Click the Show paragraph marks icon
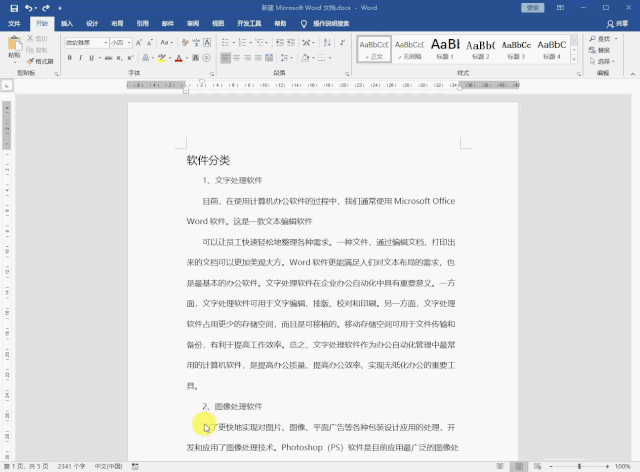This screenshot has width=640, height=472. coord(342,42)
